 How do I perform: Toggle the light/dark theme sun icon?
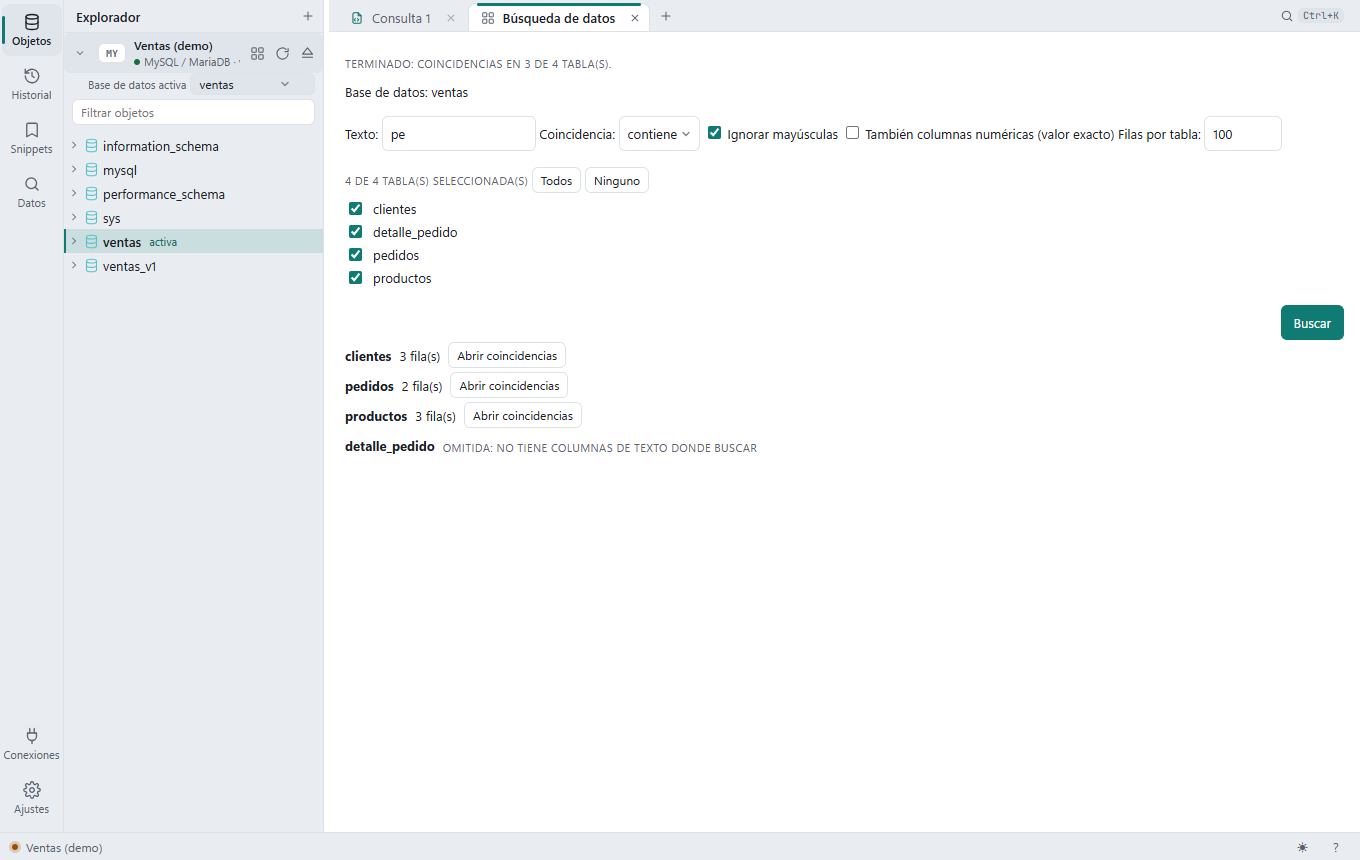[1302, 847]
